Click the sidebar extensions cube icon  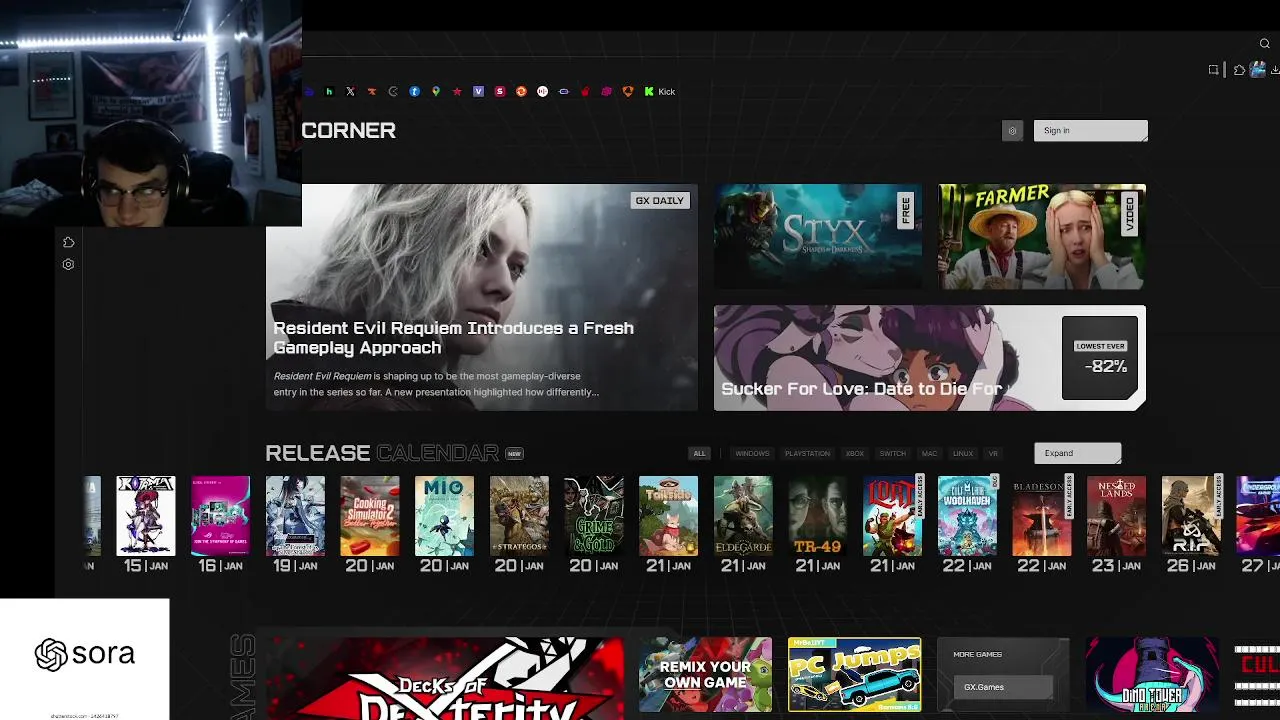(68, 242)
